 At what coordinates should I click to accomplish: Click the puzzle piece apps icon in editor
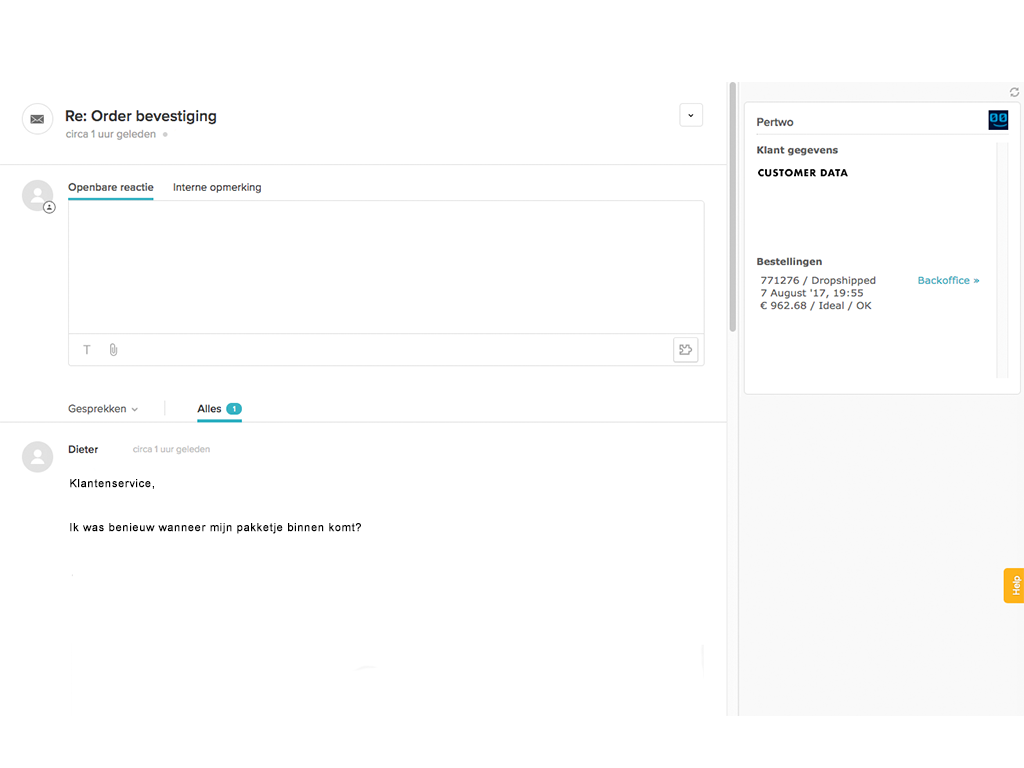click(x=685, y=350)
